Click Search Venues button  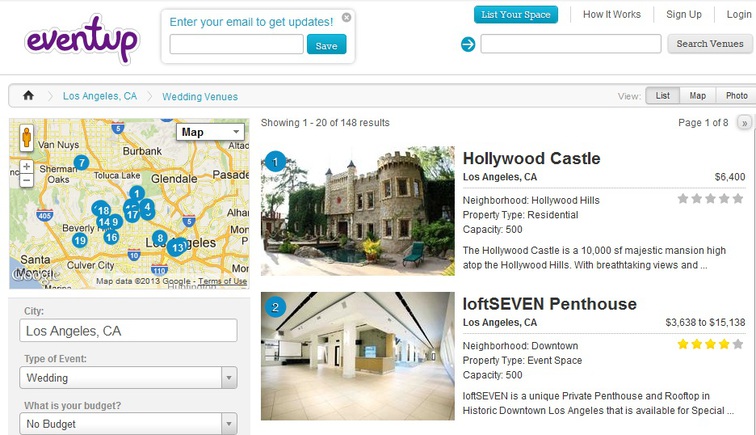710,44
